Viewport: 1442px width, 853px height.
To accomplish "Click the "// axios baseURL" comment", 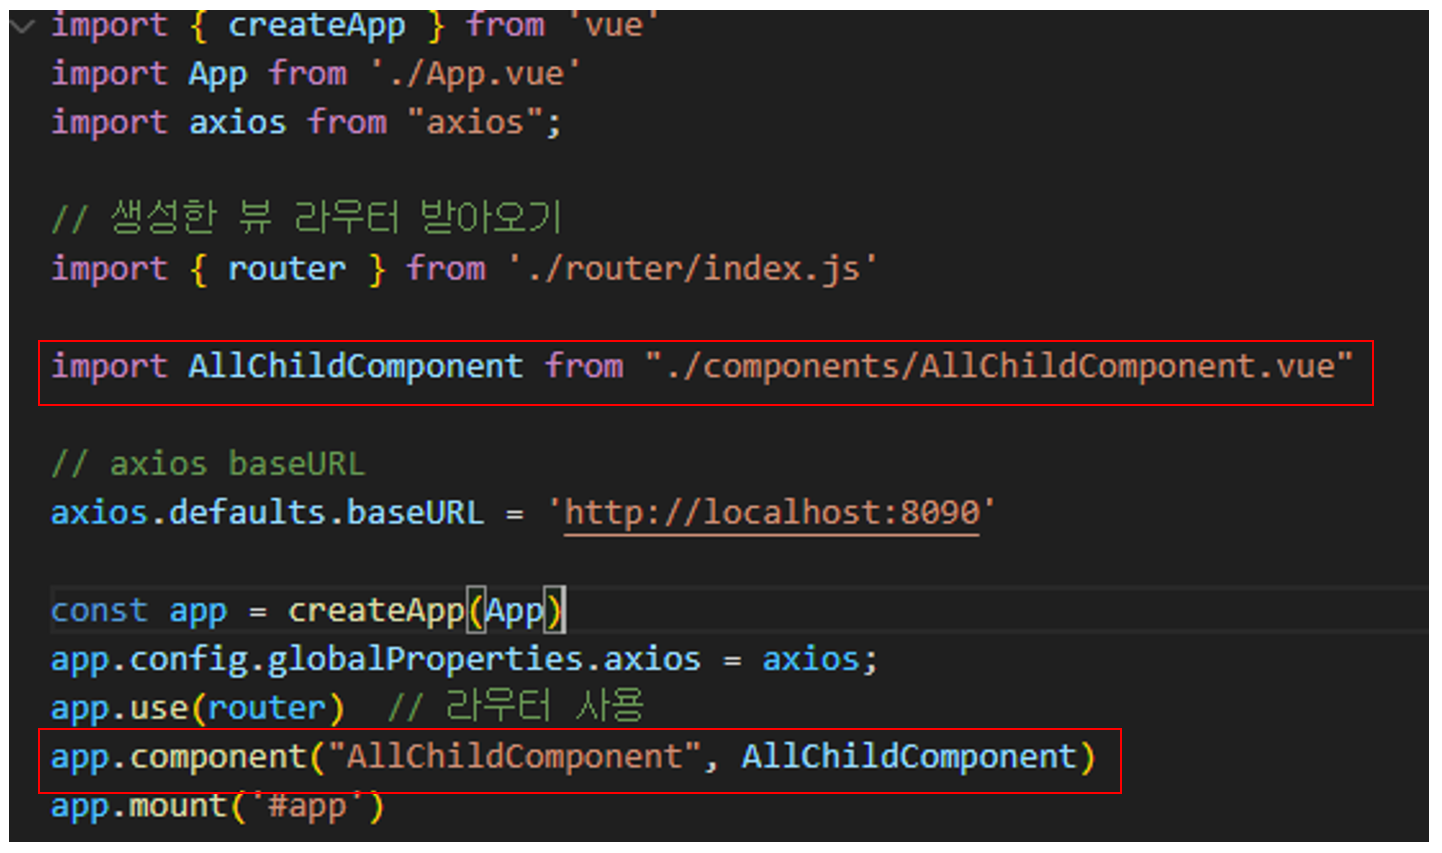I will pyautogui.click(x=208, y=465).
